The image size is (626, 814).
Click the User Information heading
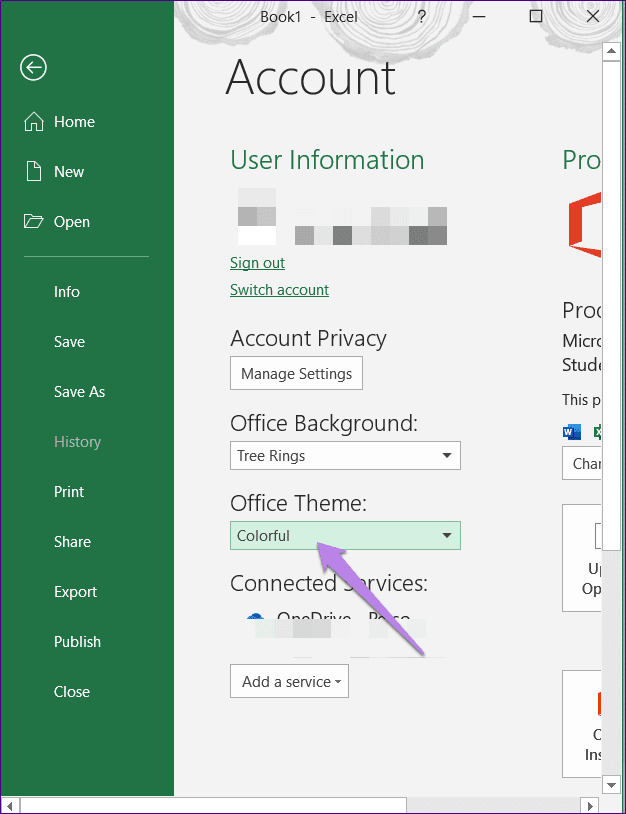click(327, 159)
